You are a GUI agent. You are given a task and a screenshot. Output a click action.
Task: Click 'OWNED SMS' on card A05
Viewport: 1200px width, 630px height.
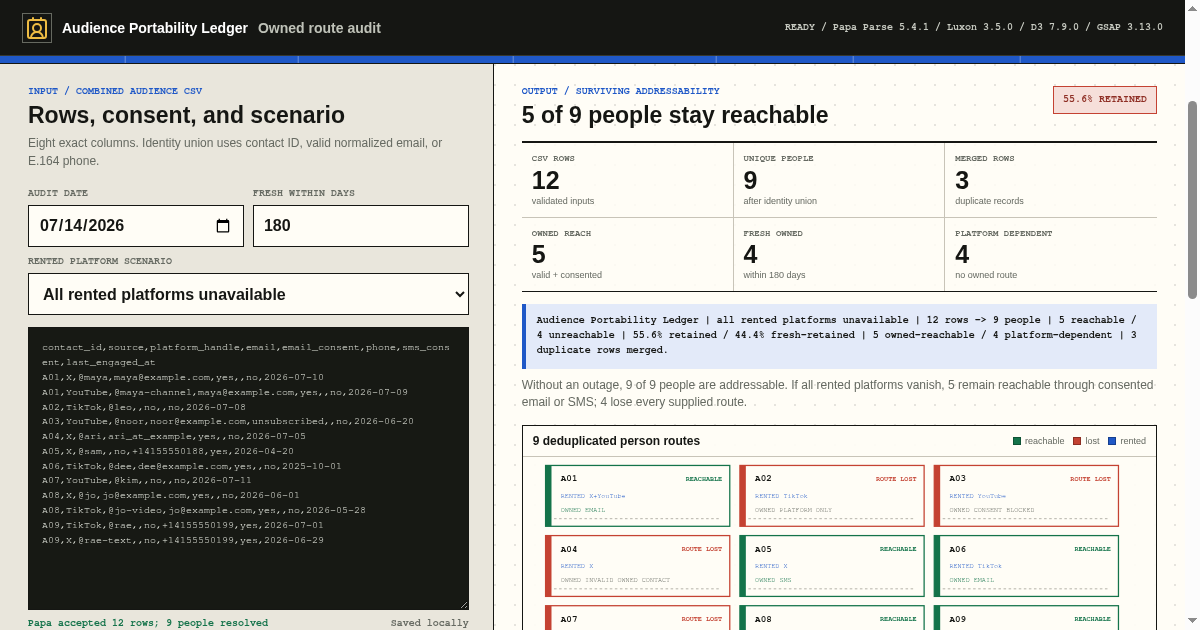tap(775, 580)
